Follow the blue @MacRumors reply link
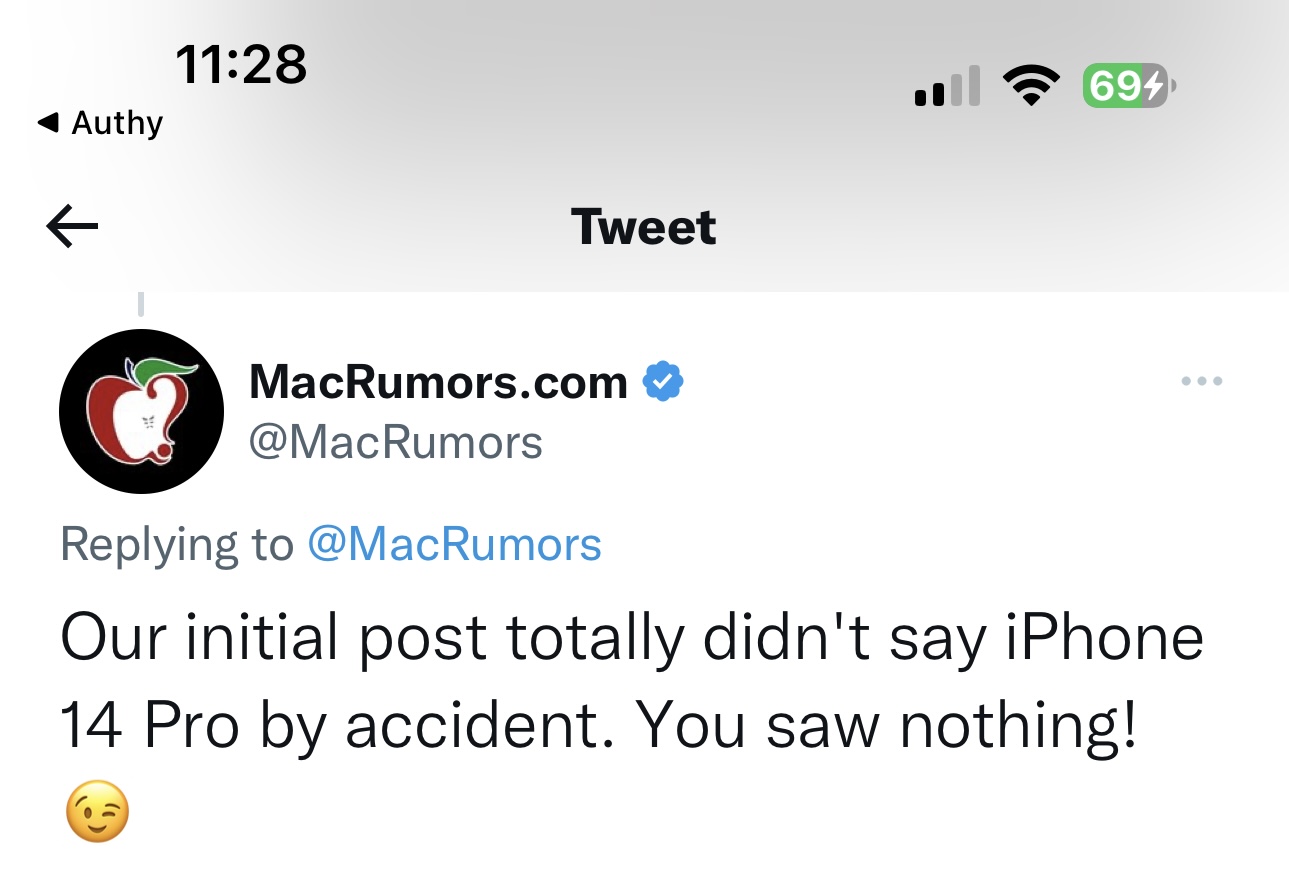Screen dimensions: 1289x875 point(455,544)
